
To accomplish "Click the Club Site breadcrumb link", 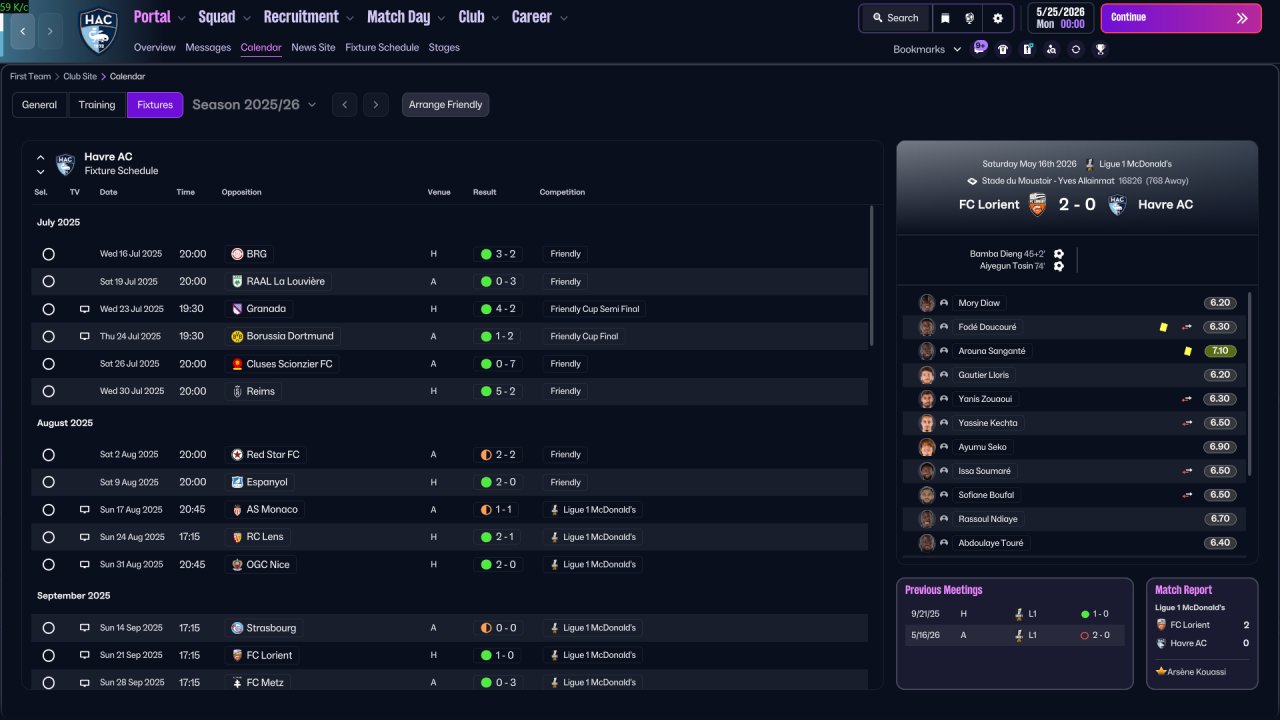I will pyautogui.click(x=80, y=76).
